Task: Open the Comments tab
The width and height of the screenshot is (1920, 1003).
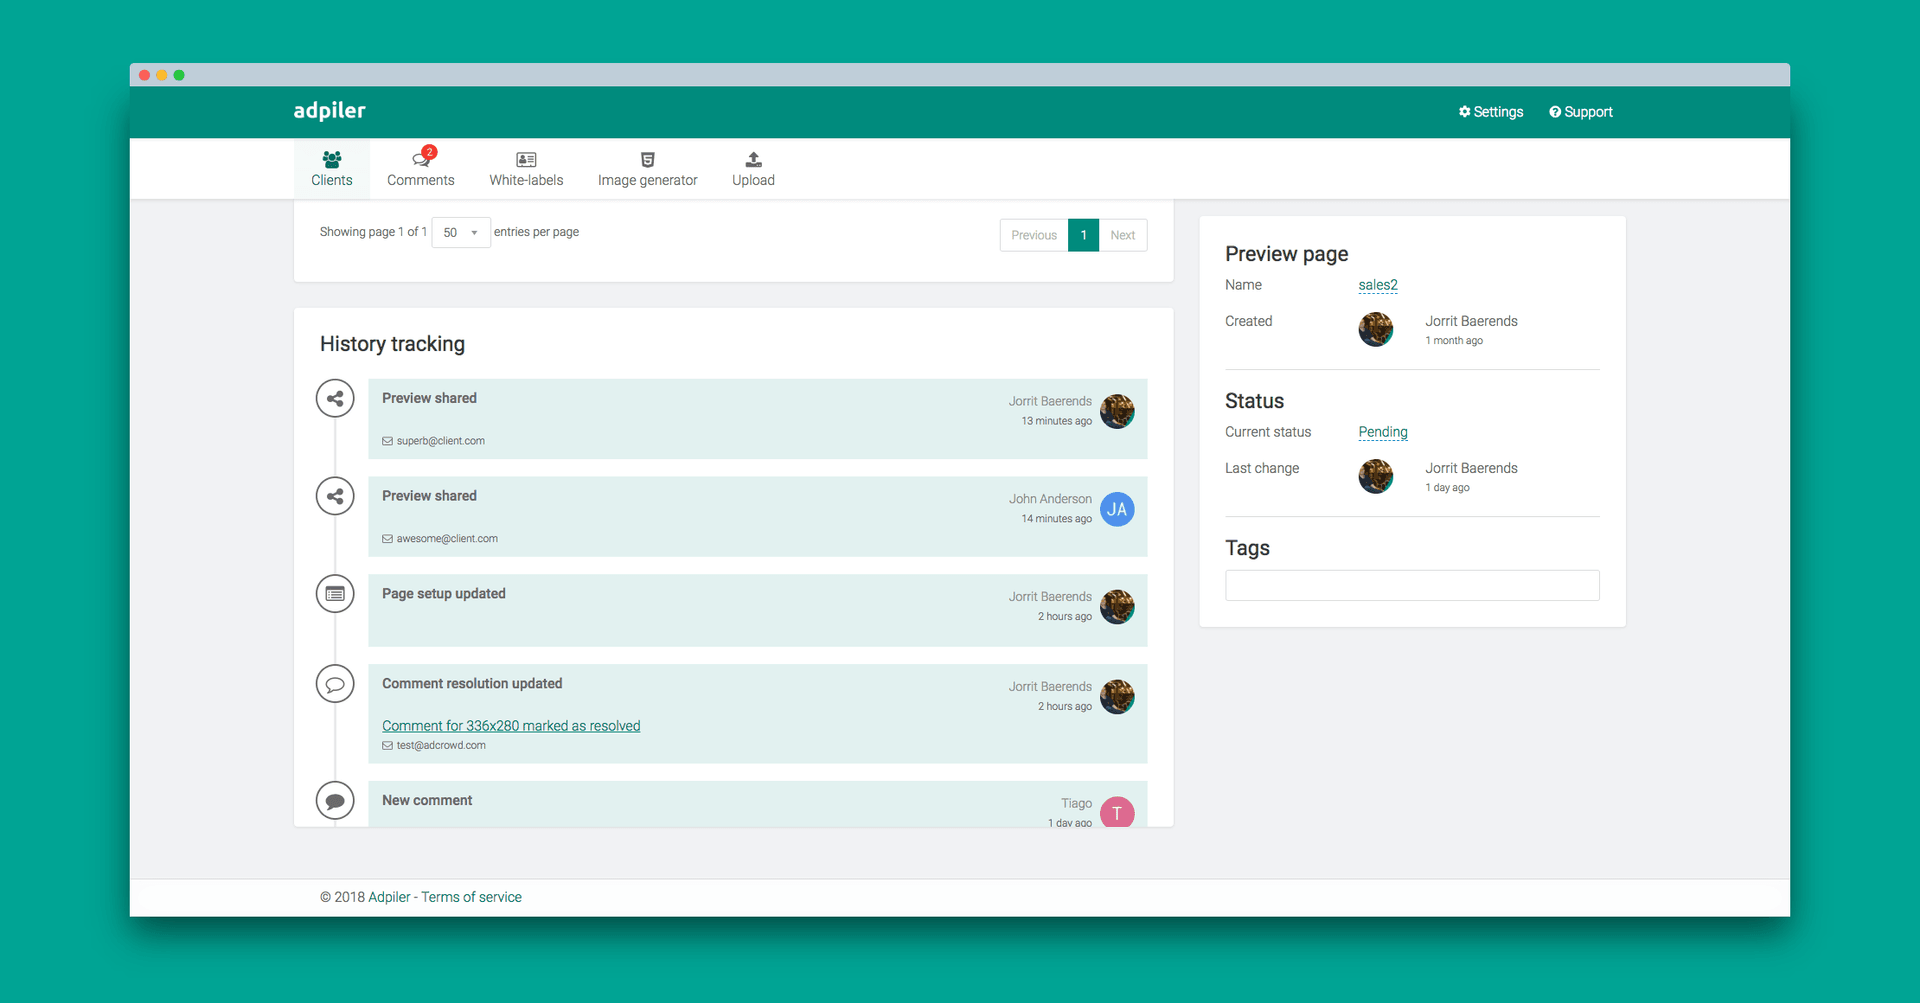Action: (420, 168)
